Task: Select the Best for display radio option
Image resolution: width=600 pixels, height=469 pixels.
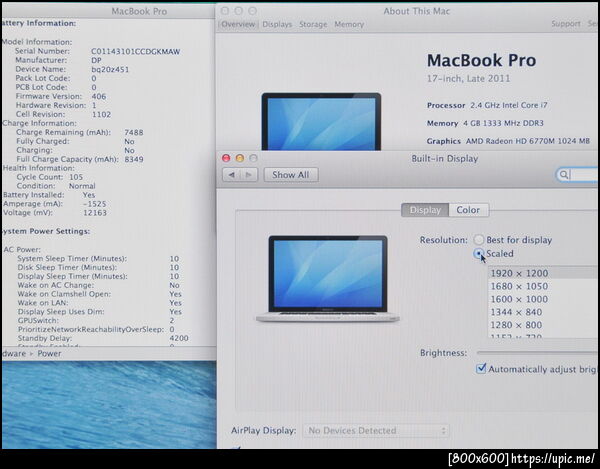Action: point(478,240)
